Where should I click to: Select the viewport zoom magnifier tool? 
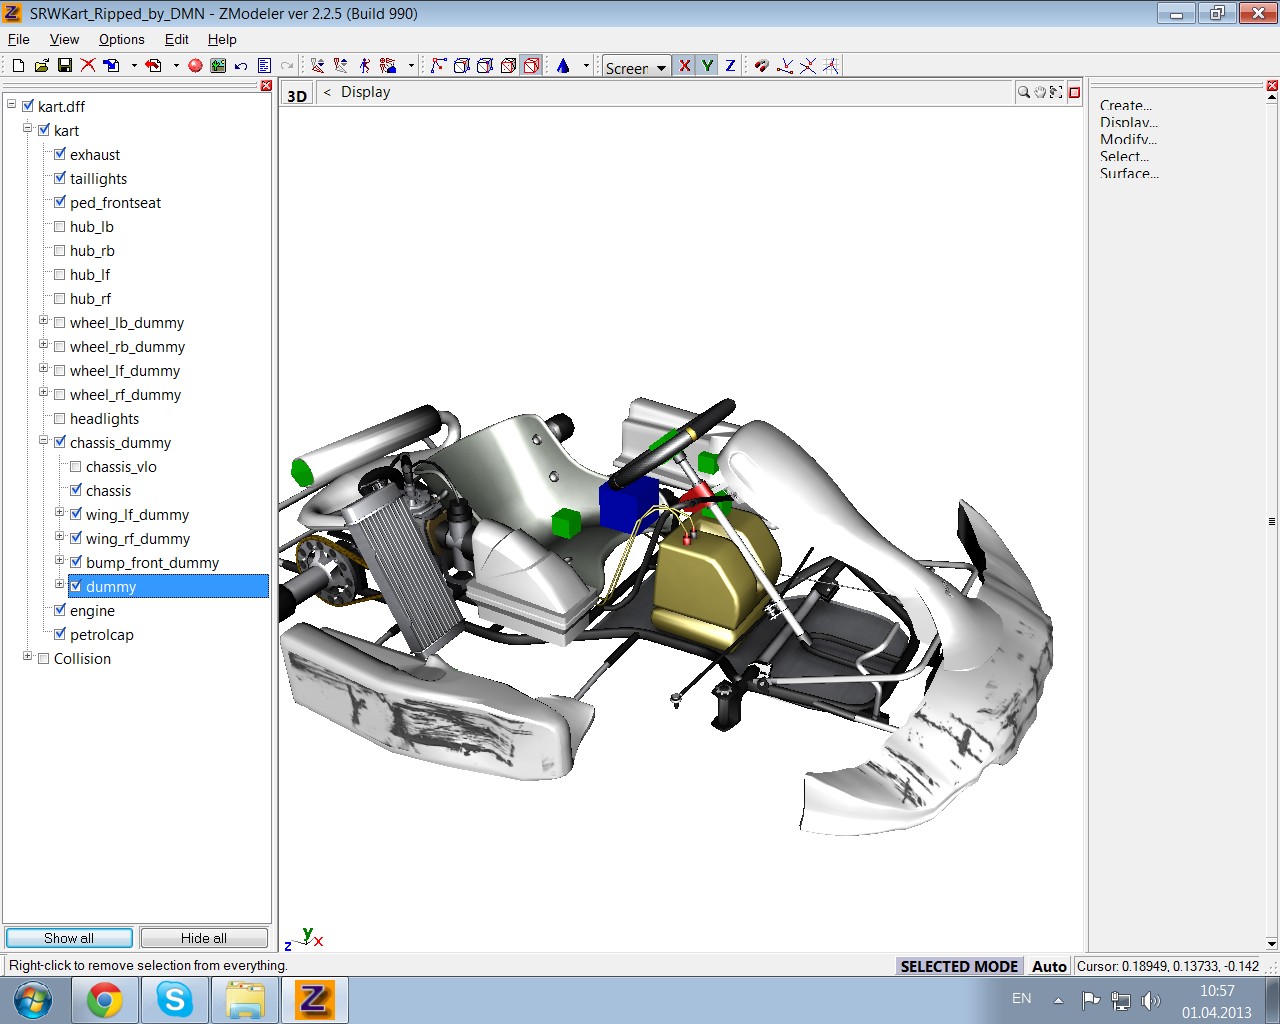[x=1024, y=92]
